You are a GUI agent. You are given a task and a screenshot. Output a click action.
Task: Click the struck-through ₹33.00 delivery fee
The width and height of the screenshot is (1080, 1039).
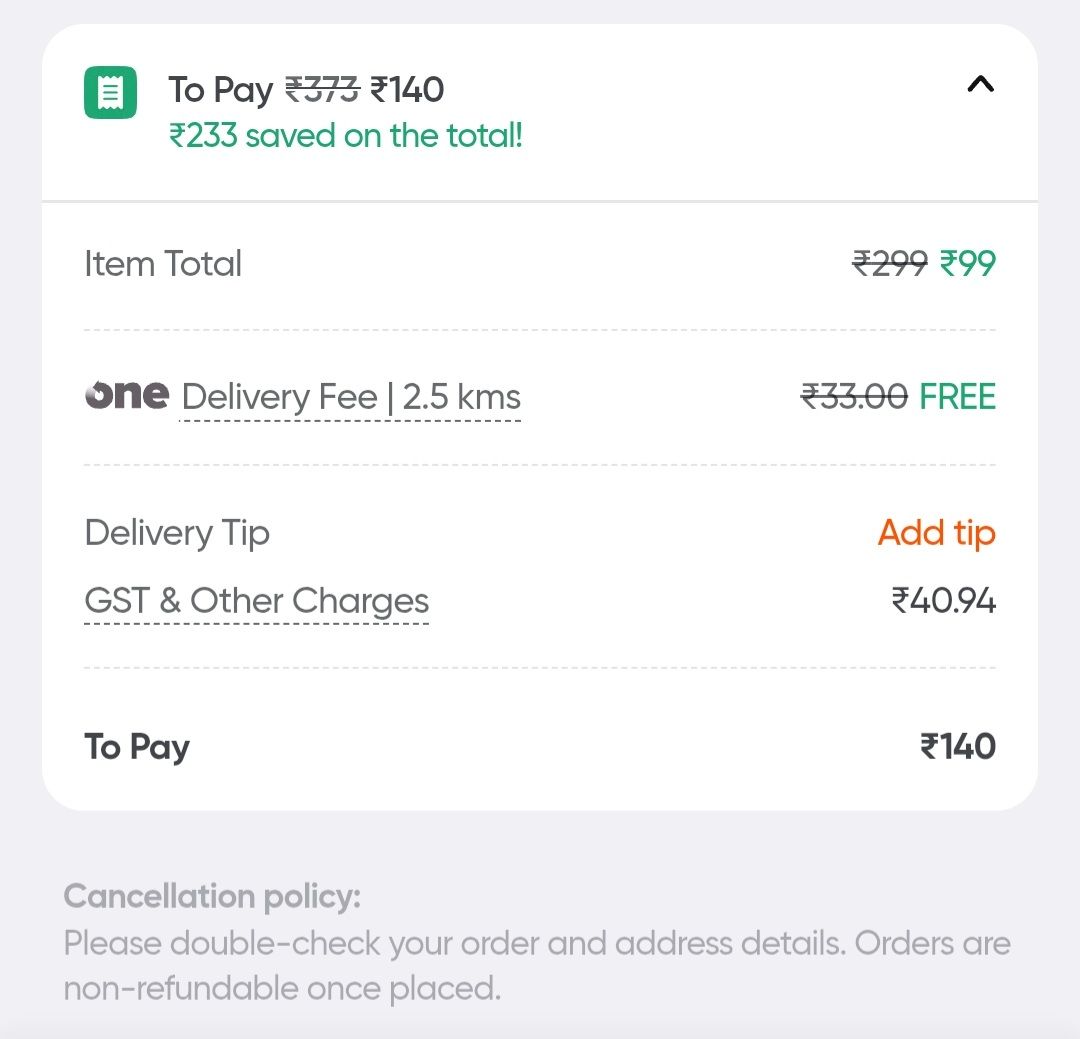(854, 397)
